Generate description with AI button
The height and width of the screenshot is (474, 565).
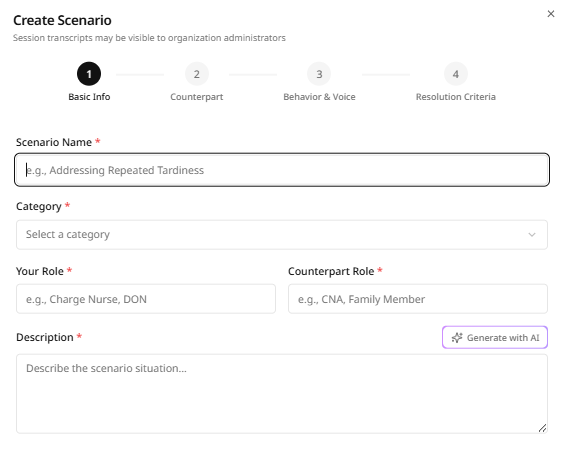coord(495,337)
